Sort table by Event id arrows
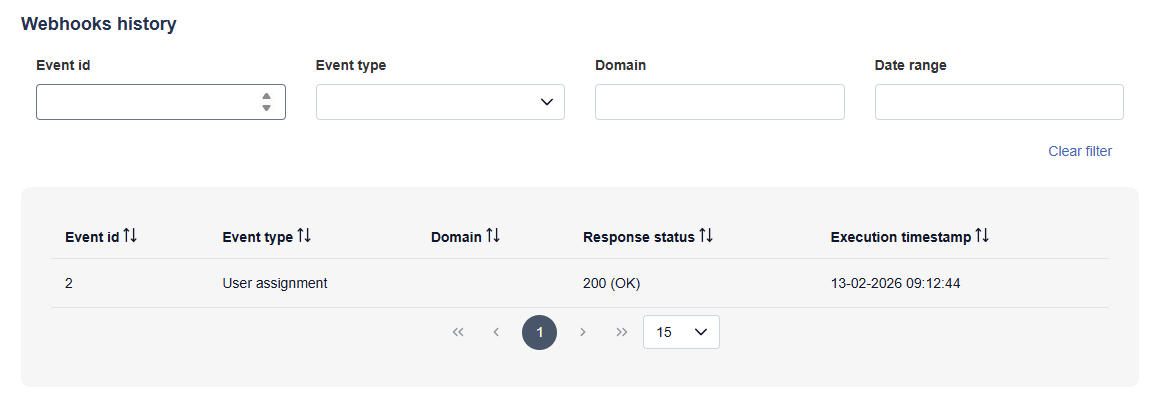This screenshot has height=400, width=1157. tap(130, 236)
